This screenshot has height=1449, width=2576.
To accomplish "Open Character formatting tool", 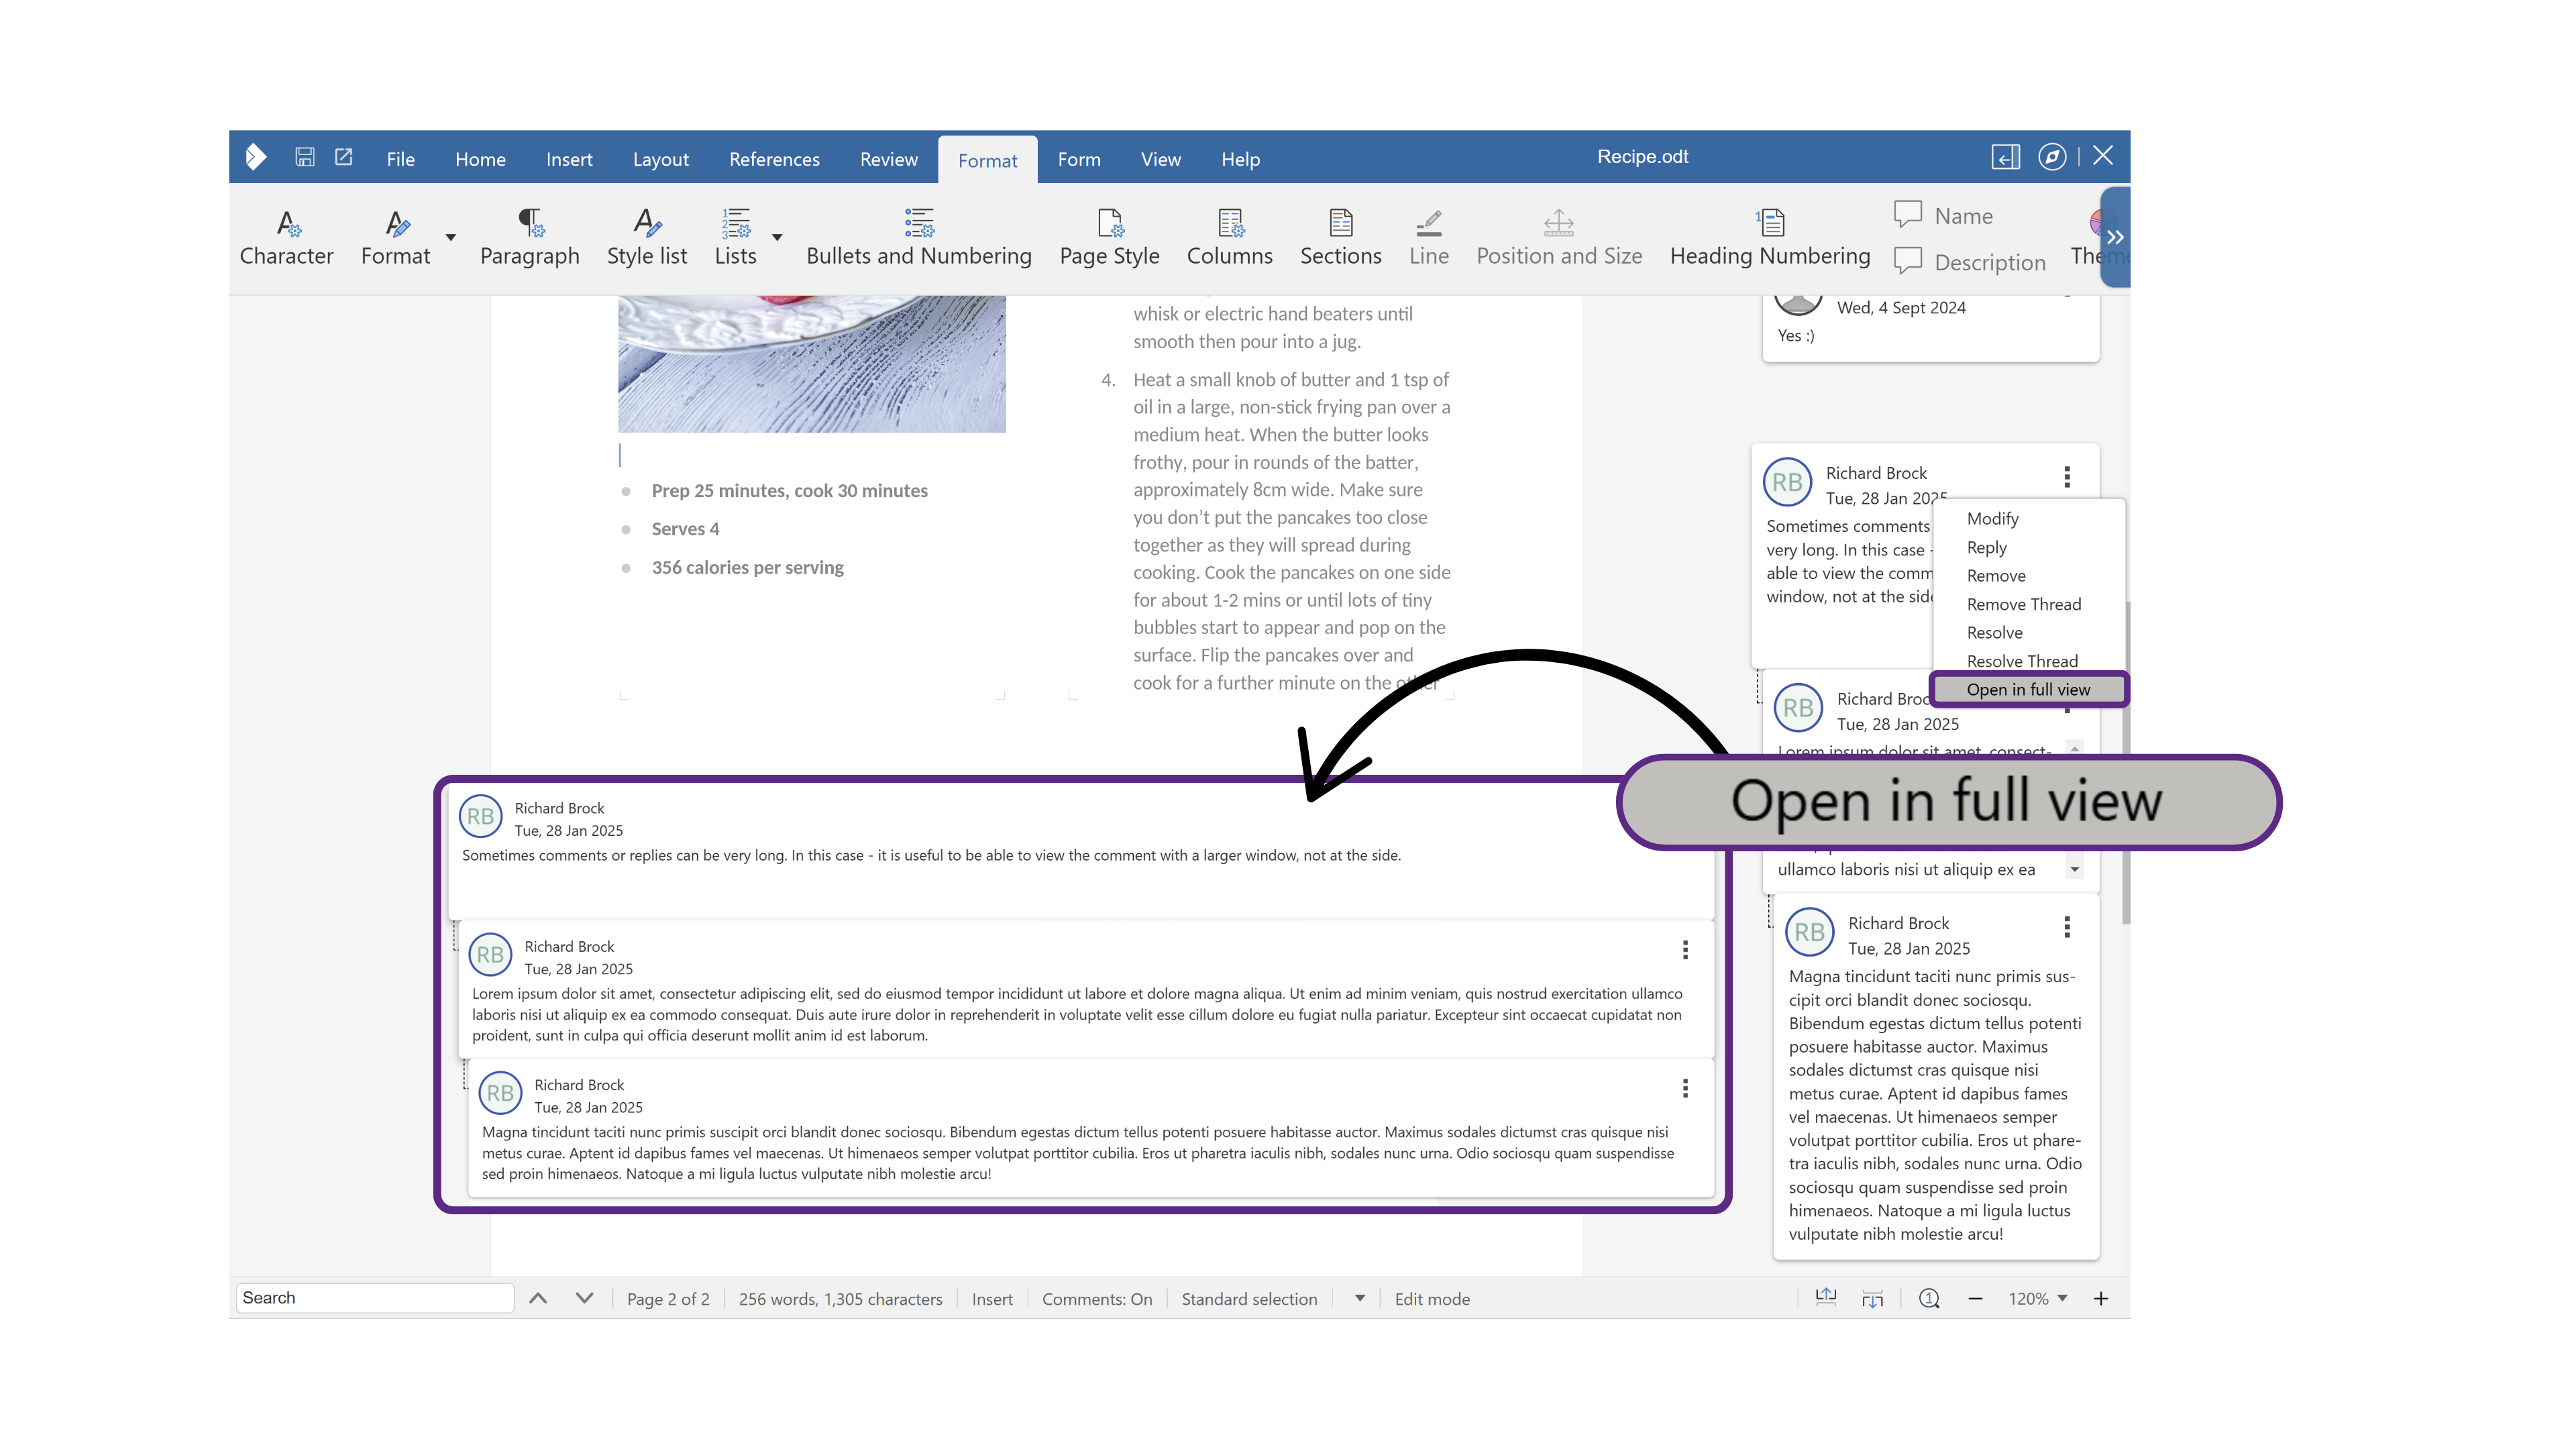I will pos(286,238).
